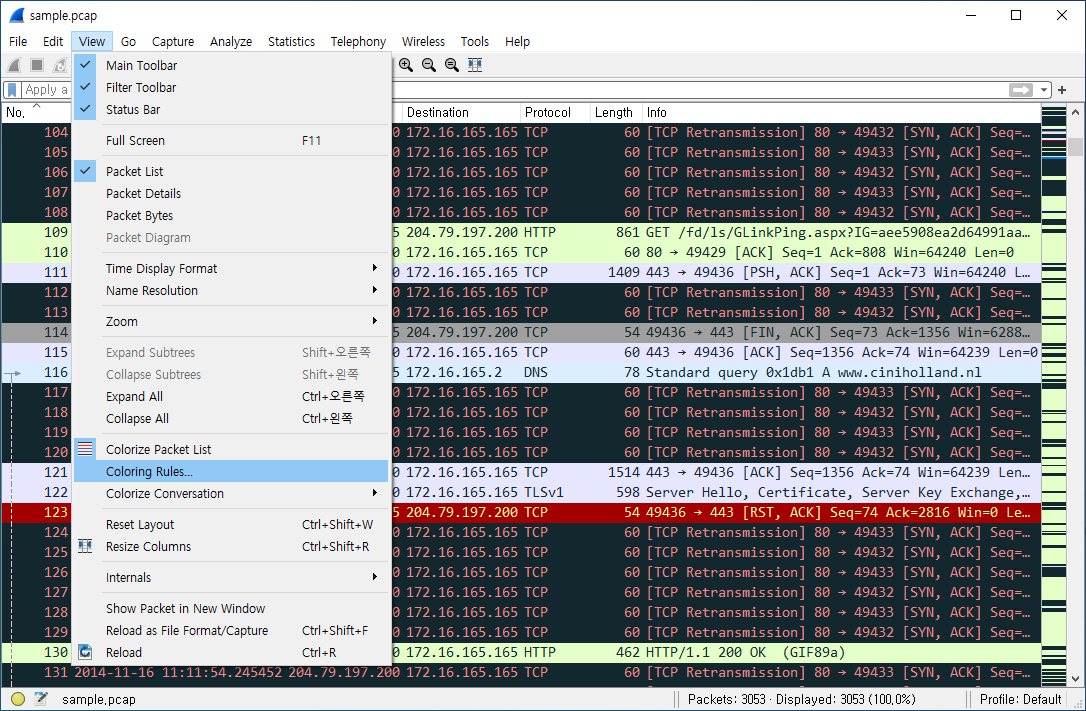The width and height of the screenshot is (1086, 711).
Task: Toggle the Filter Toolbar visibility
Action: pos(229,87)
